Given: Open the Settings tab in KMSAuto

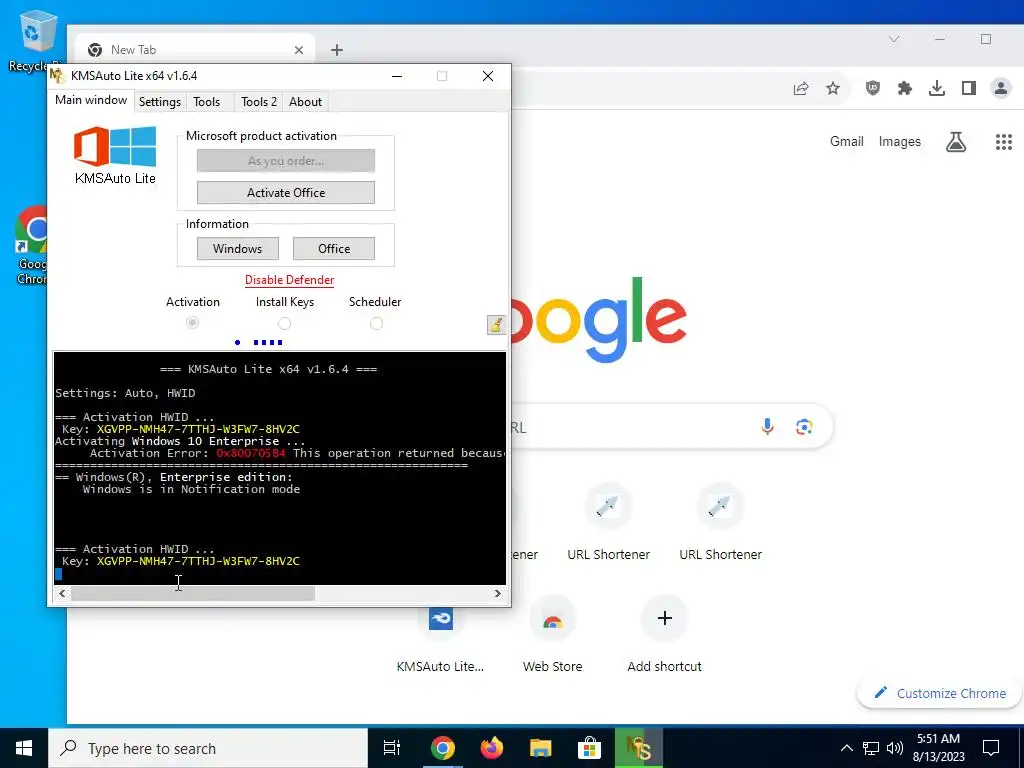Looking at the screenshot, I should (x=160, y=102).
